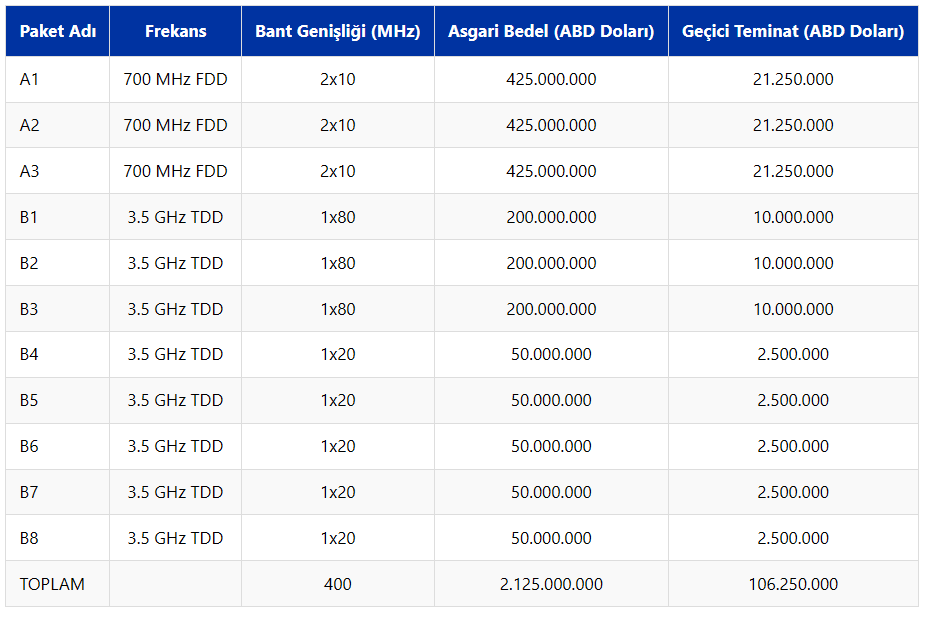The height and width of the screenshot is (617, 928).
Task: Select the A1 package row label
Action: pyautogui.click(x=29, y=79)
